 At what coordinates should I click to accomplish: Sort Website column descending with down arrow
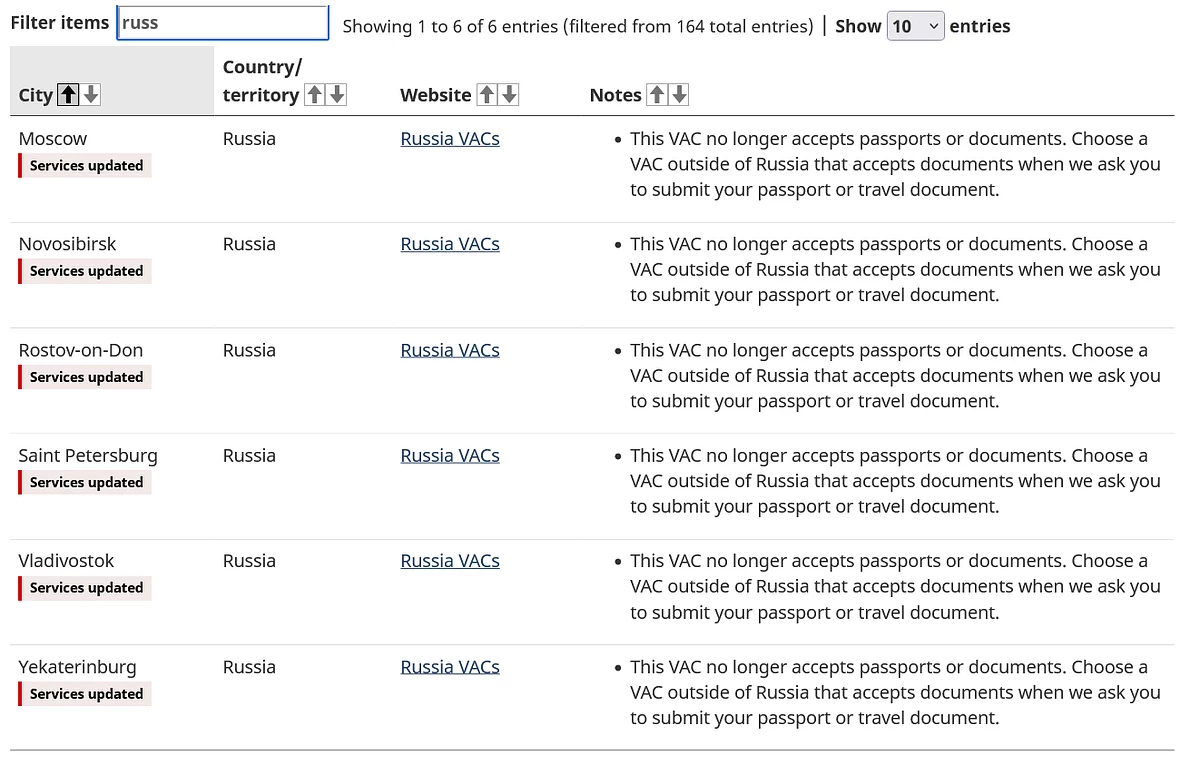pyautogui.click(x=509, y=95)
